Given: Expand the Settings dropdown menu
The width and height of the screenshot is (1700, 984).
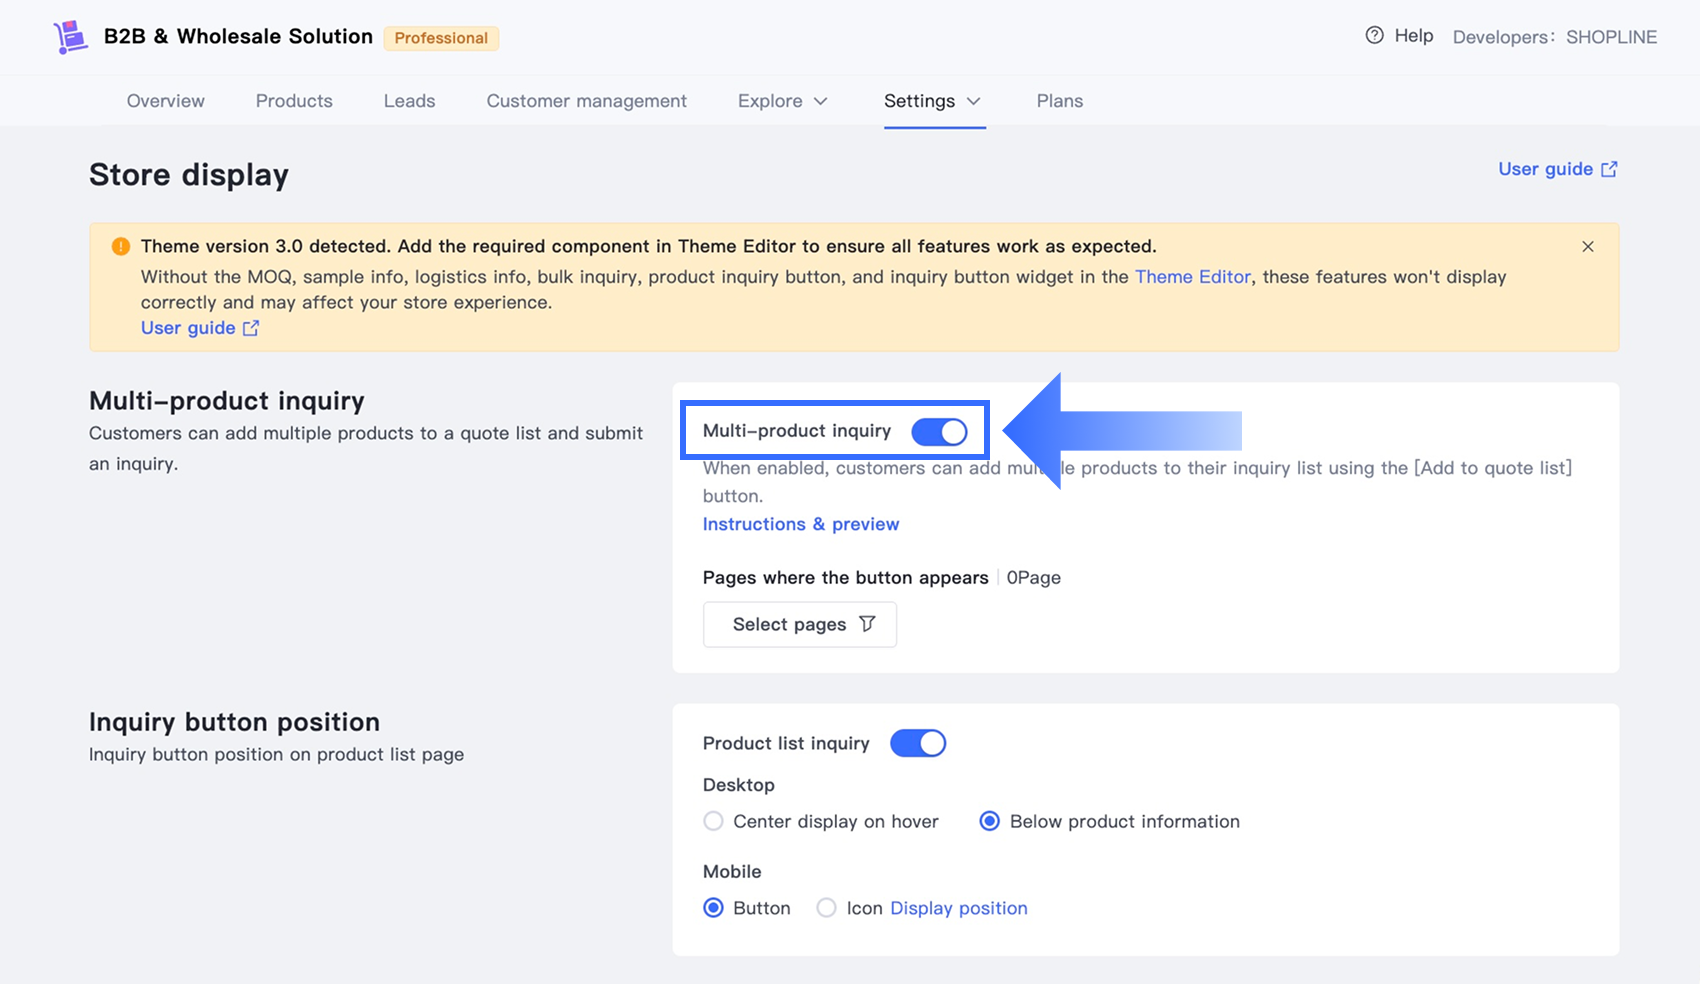Looking at the screenshot, I should (x=934, y=101).
